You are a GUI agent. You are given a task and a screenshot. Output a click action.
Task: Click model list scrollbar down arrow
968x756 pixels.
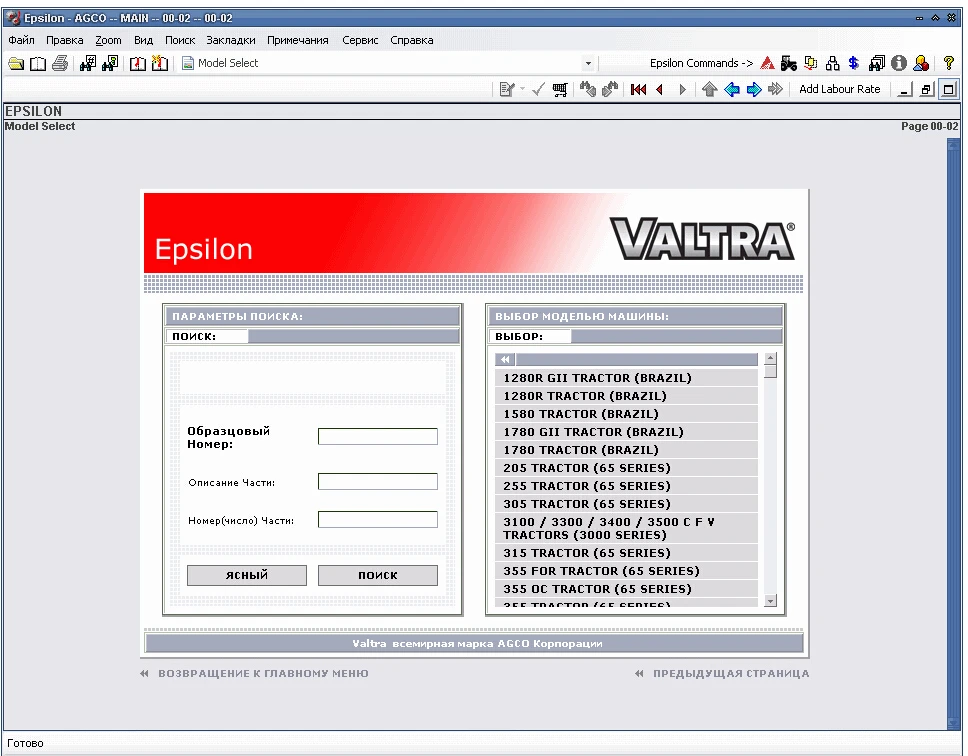pyautogui.click(x=770, y=600)
